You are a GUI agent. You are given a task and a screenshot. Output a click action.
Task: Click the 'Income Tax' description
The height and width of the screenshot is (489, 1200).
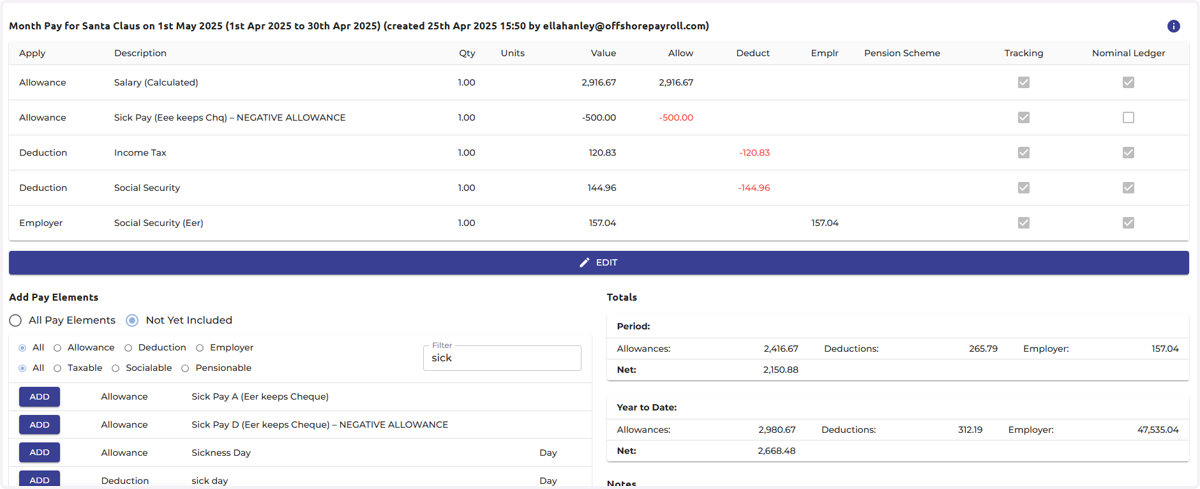[x=140, y=153]
